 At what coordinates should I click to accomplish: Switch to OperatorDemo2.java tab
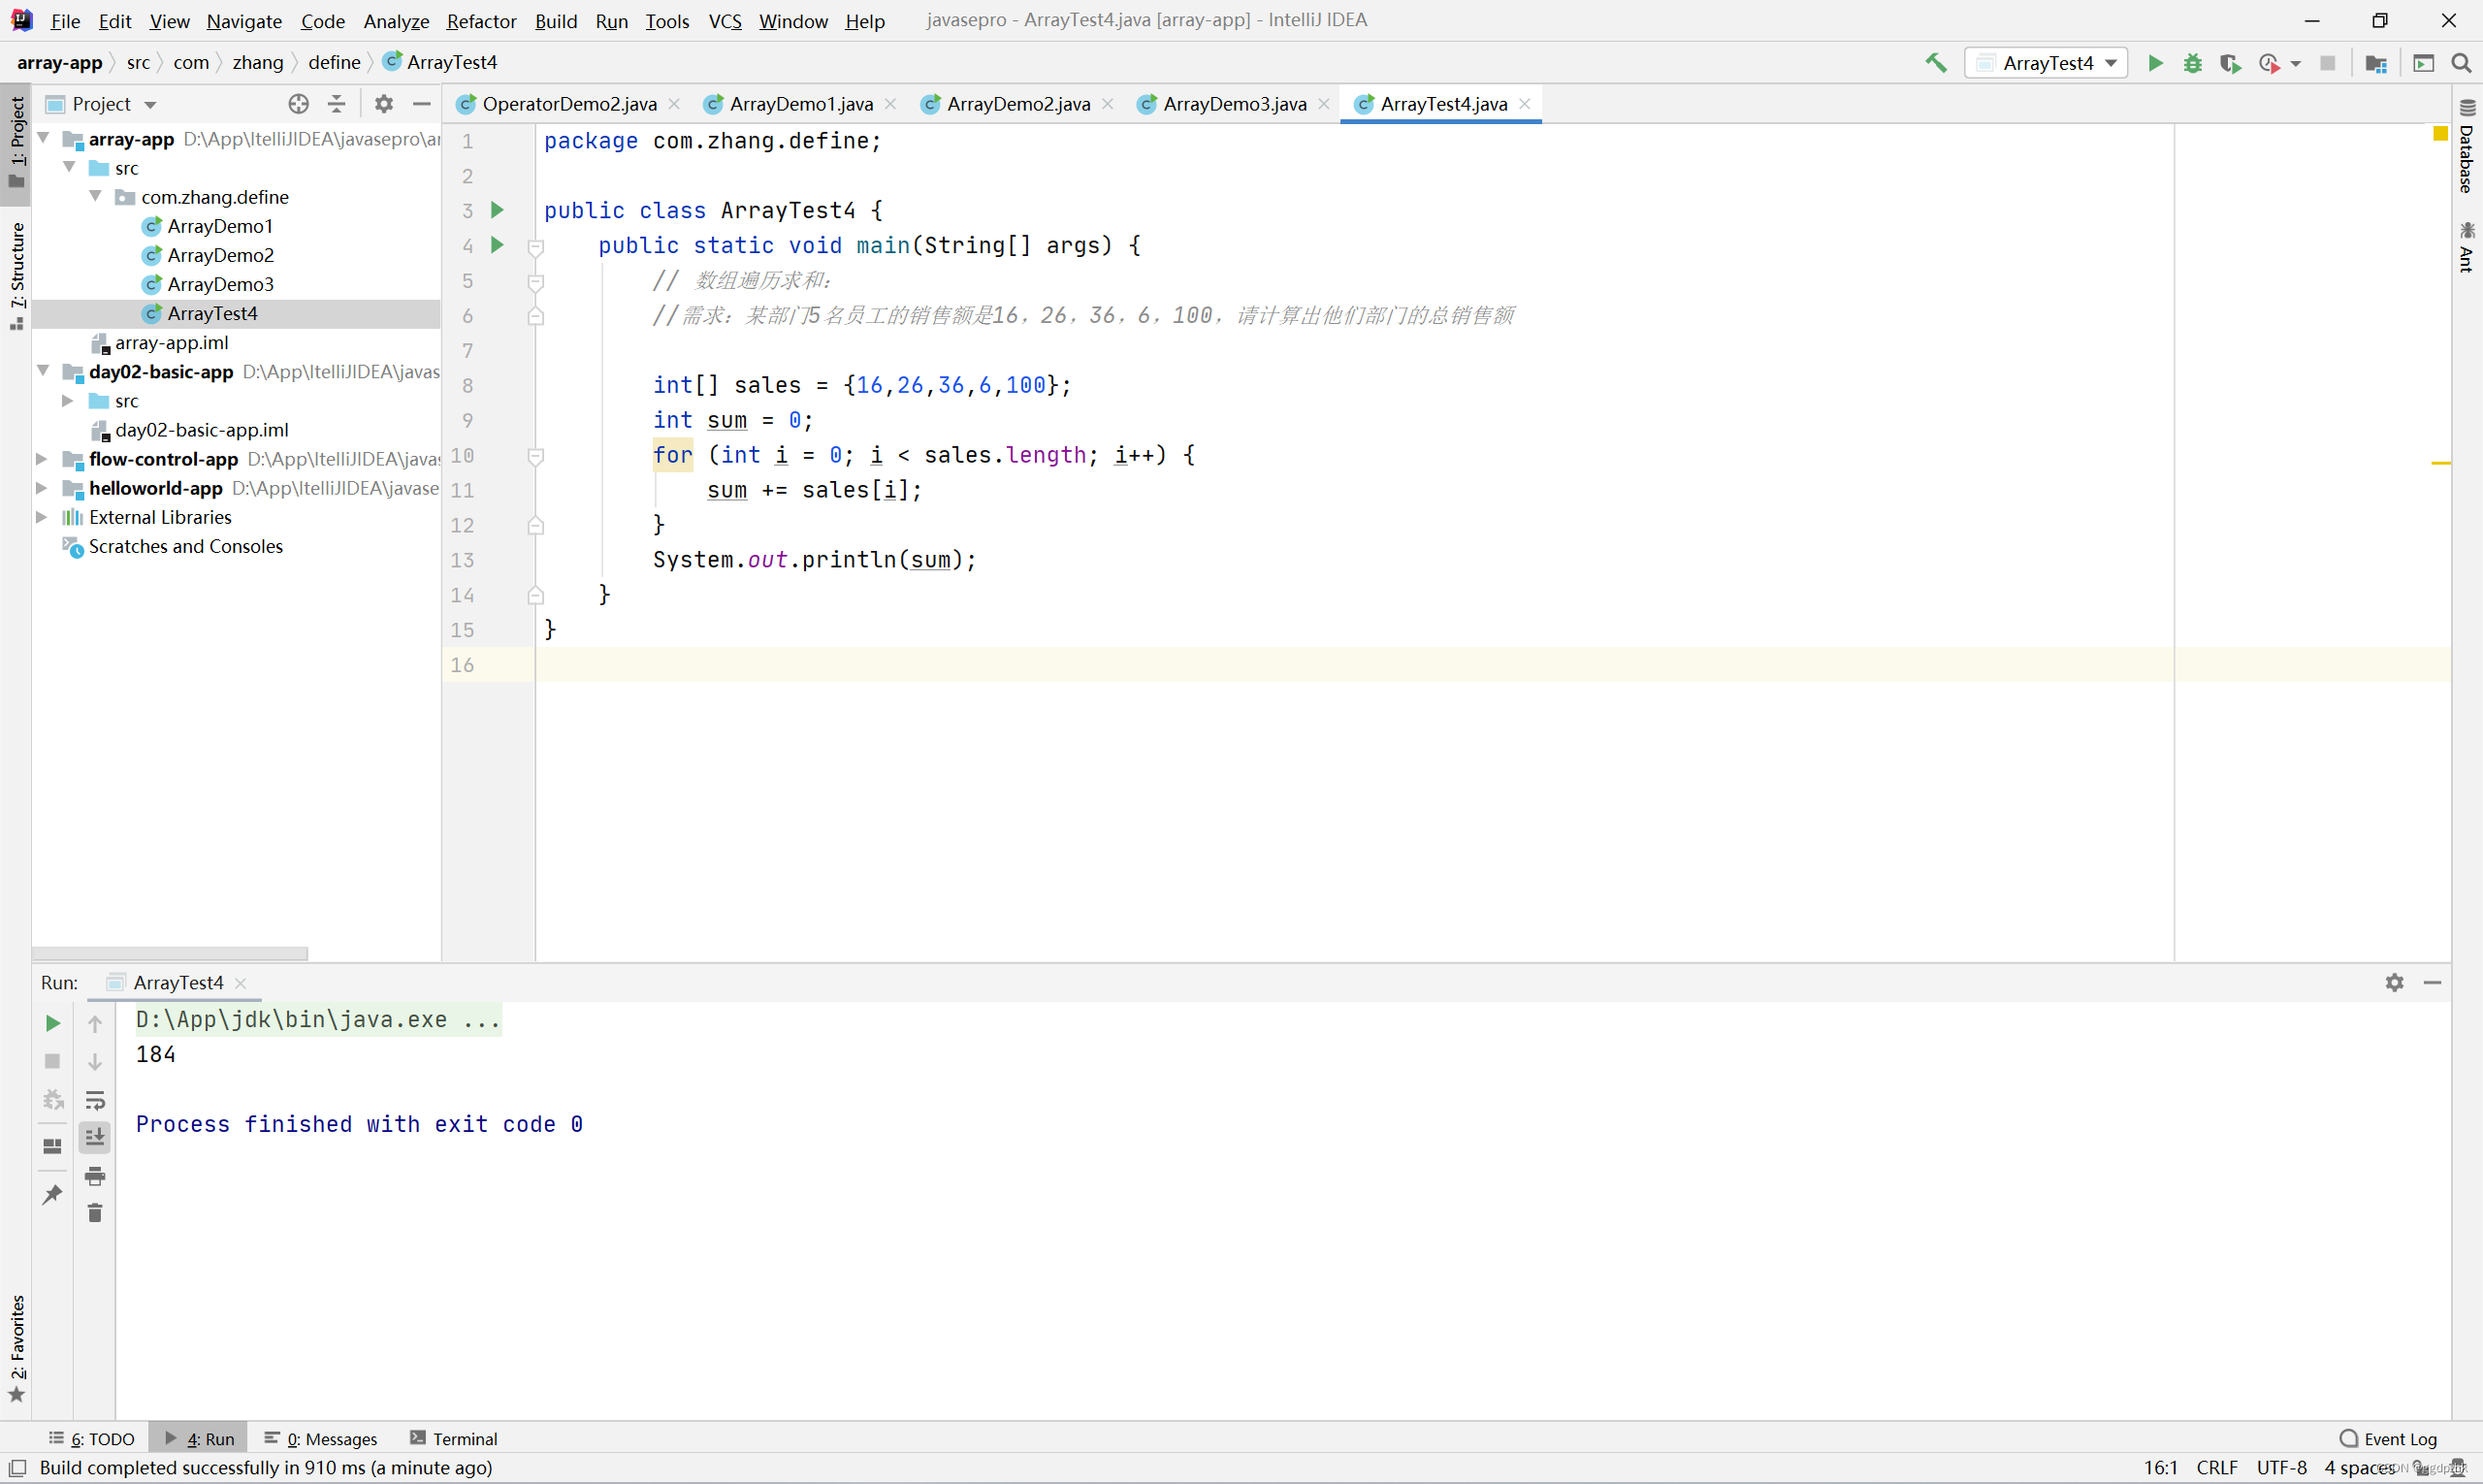coord(569,104)
